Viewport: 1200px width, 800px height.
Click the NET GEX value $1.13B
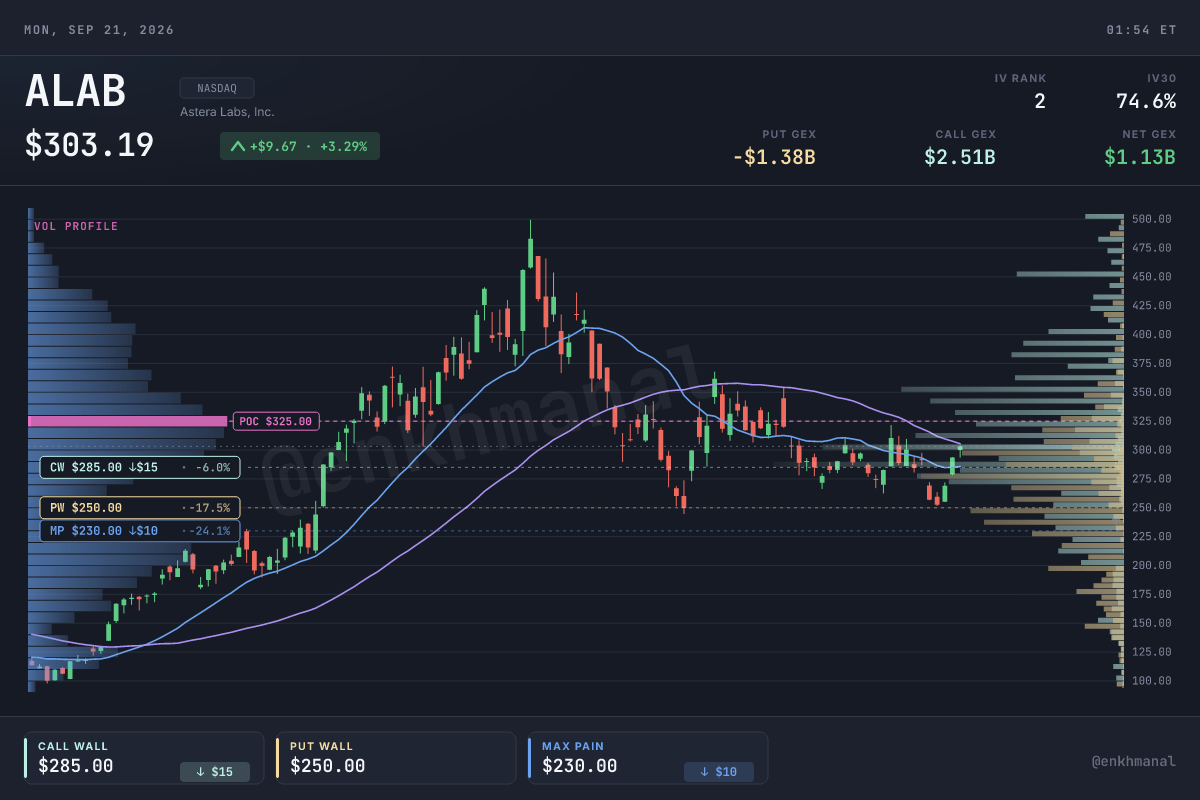[1140, 157]
